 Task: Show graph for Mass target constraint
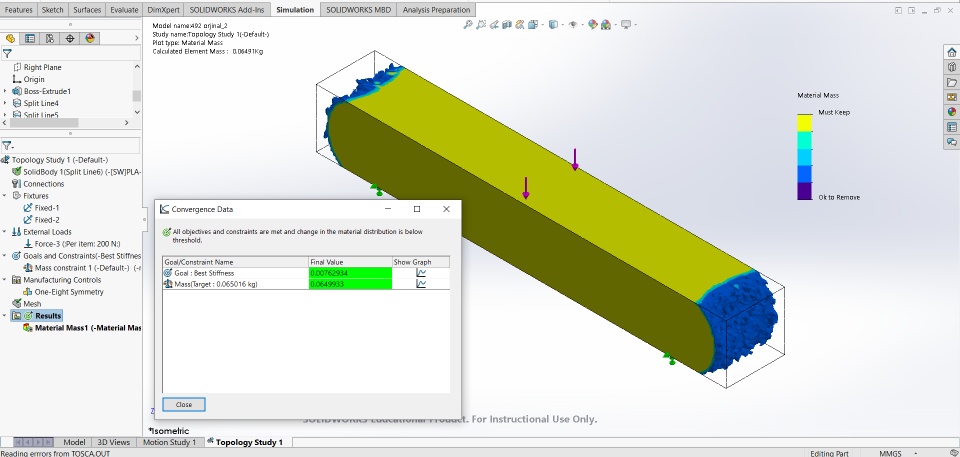click(421, 284)
